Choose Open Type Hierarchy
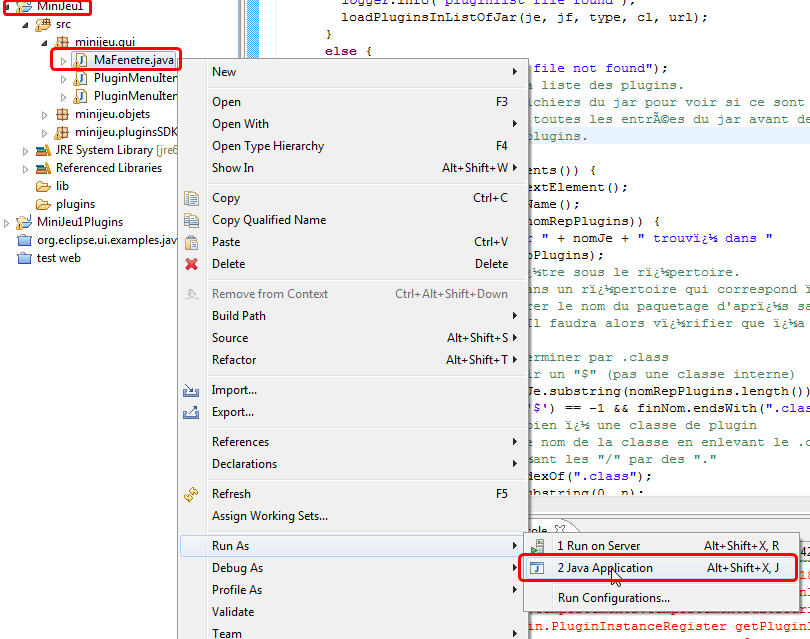Image resolution: width=810 pixels, height=639 pixels. (268, 146)
